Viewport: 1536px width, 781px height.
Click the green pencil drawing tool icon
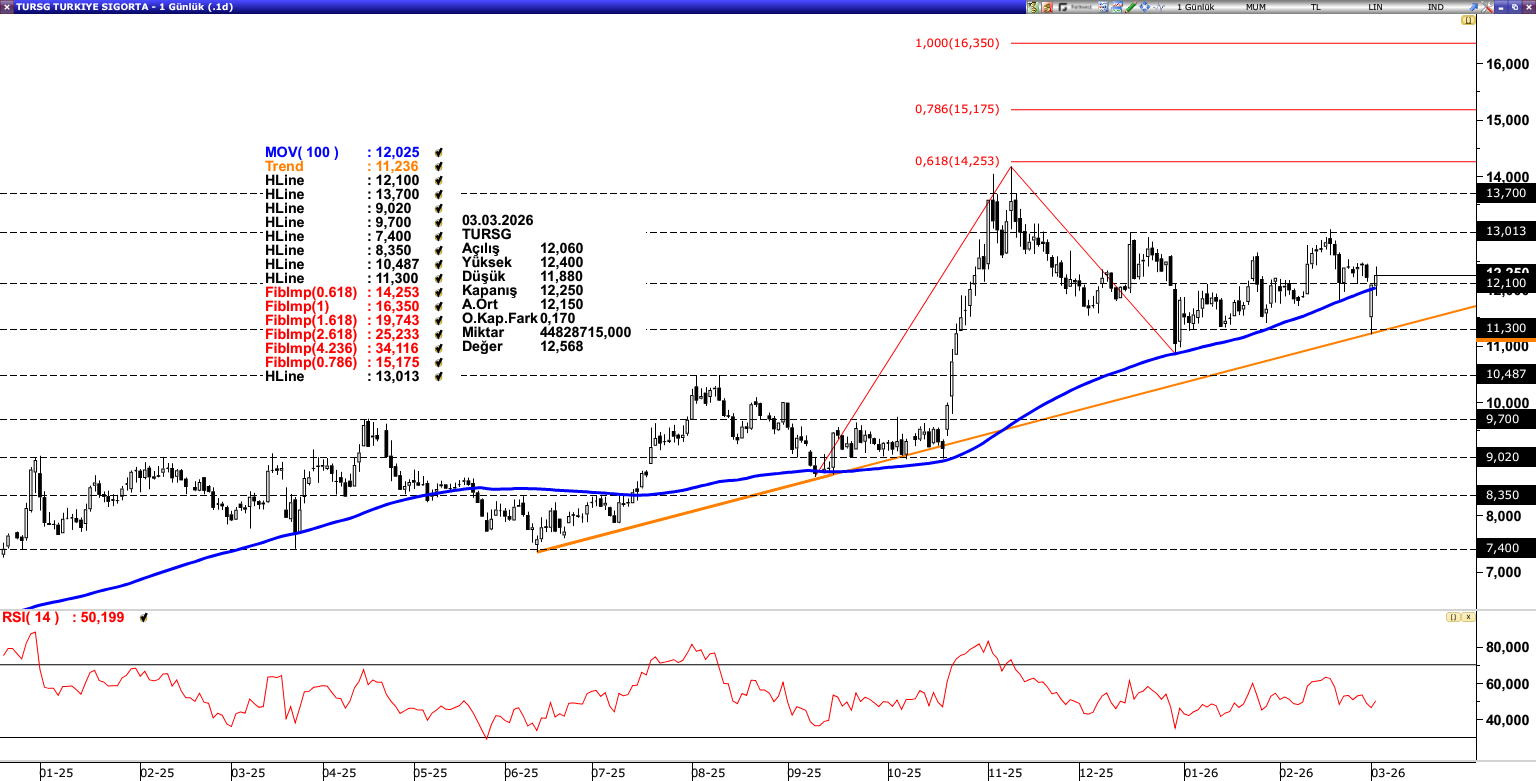(x=1131, y=7)
